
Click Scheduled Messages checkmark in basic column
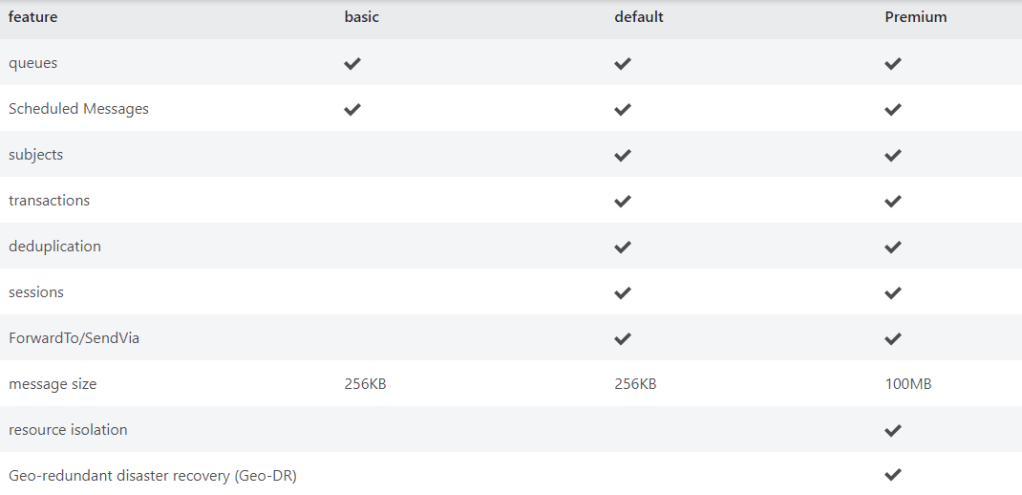[352, 109]
